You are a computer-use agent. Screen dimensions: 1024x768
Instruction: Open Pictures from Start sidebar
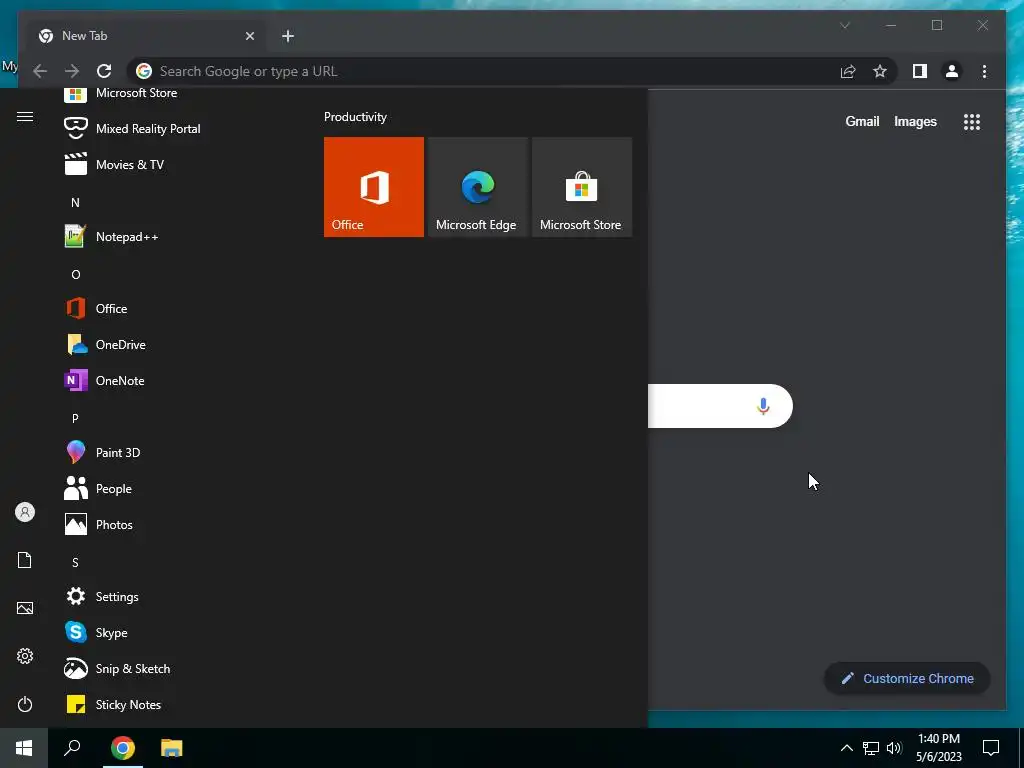[25, 608]
